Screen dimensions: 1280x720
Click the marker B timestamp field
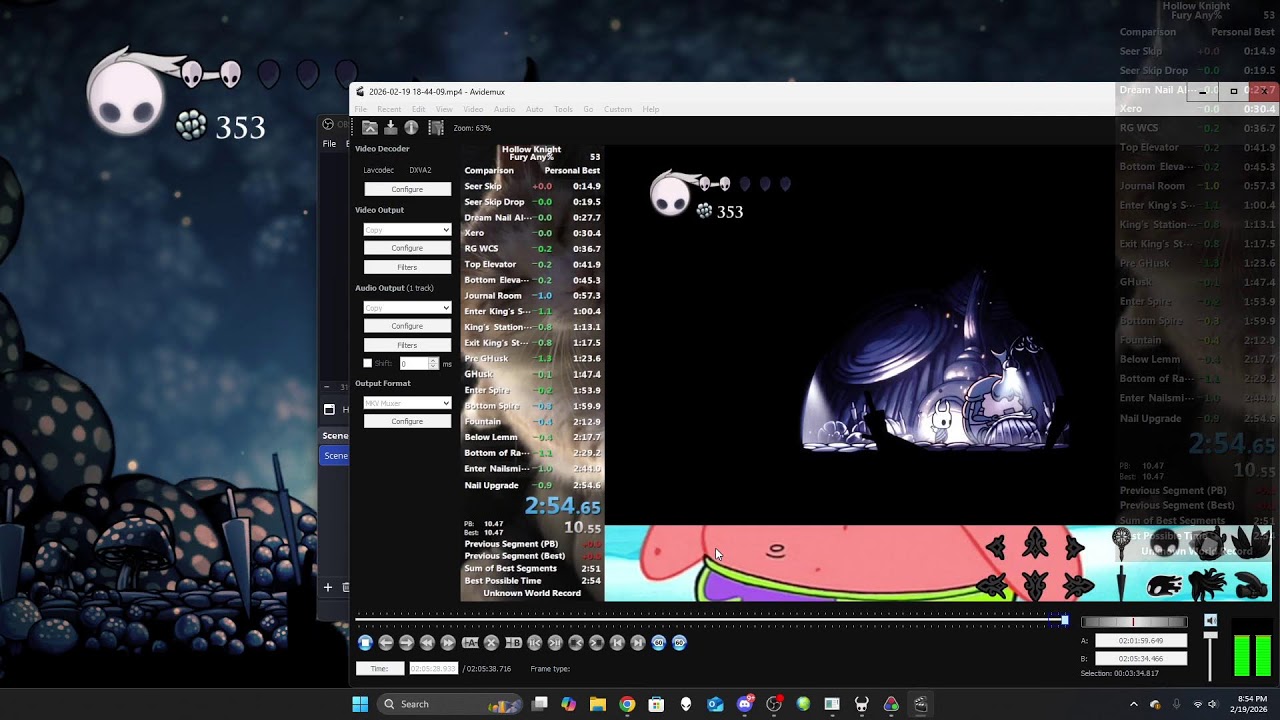(1141, 659)
